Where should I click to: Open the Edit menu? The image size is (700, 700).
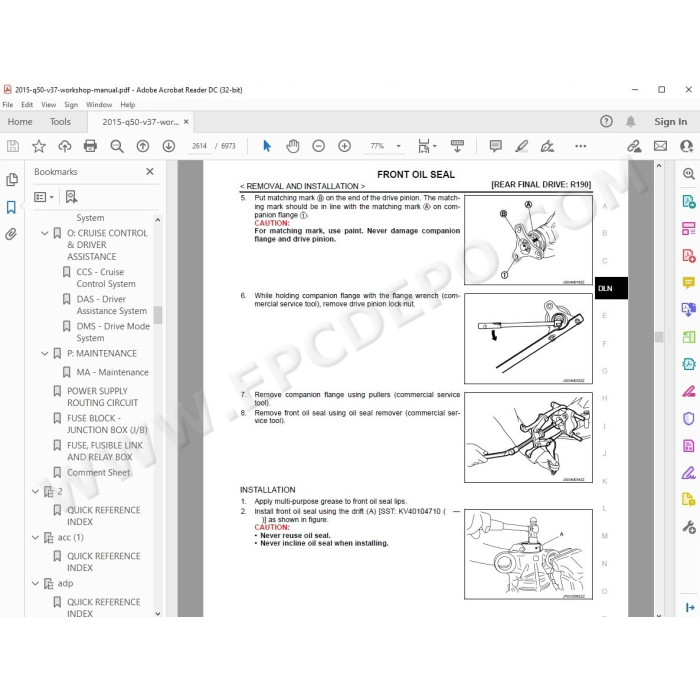point(27,104)
